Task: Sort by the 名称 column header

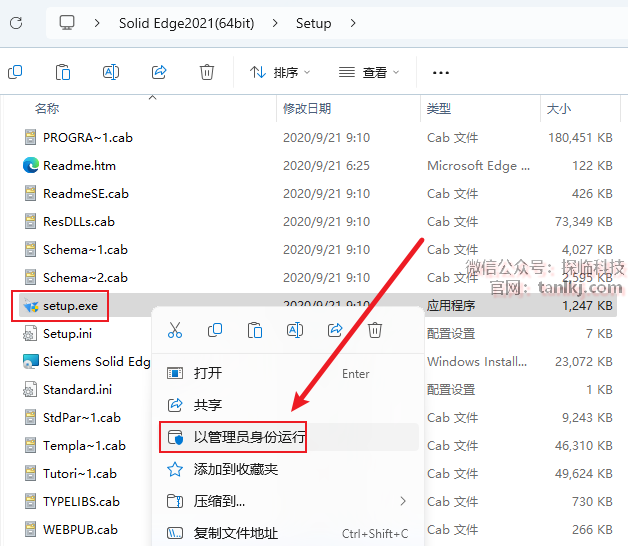Action: 47,109
